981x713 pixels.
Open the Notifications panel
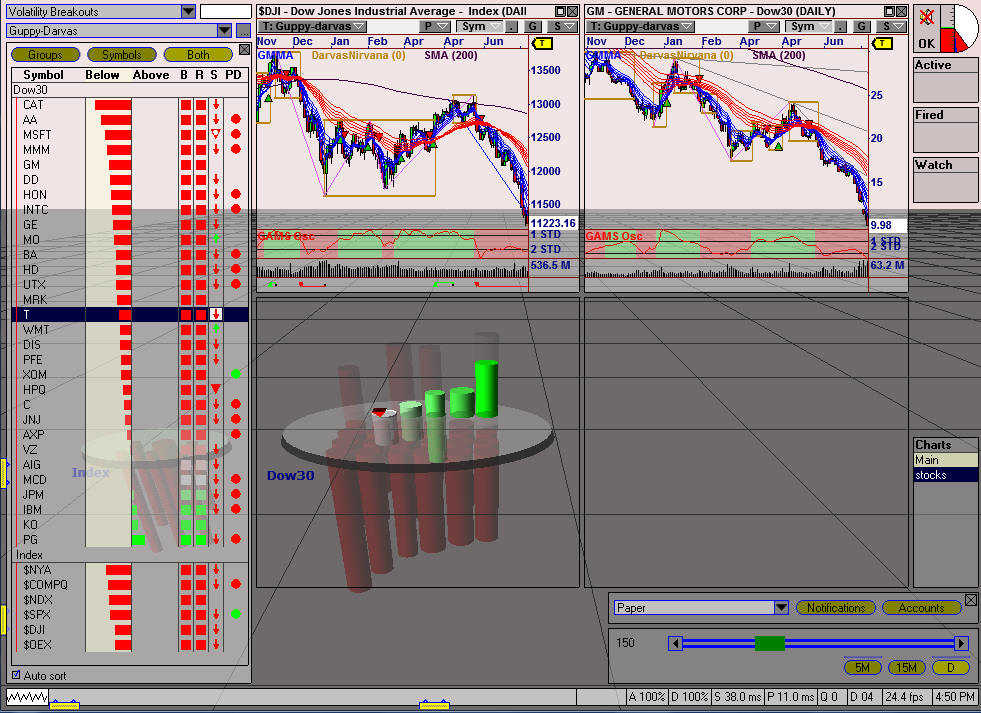(835, 607)
